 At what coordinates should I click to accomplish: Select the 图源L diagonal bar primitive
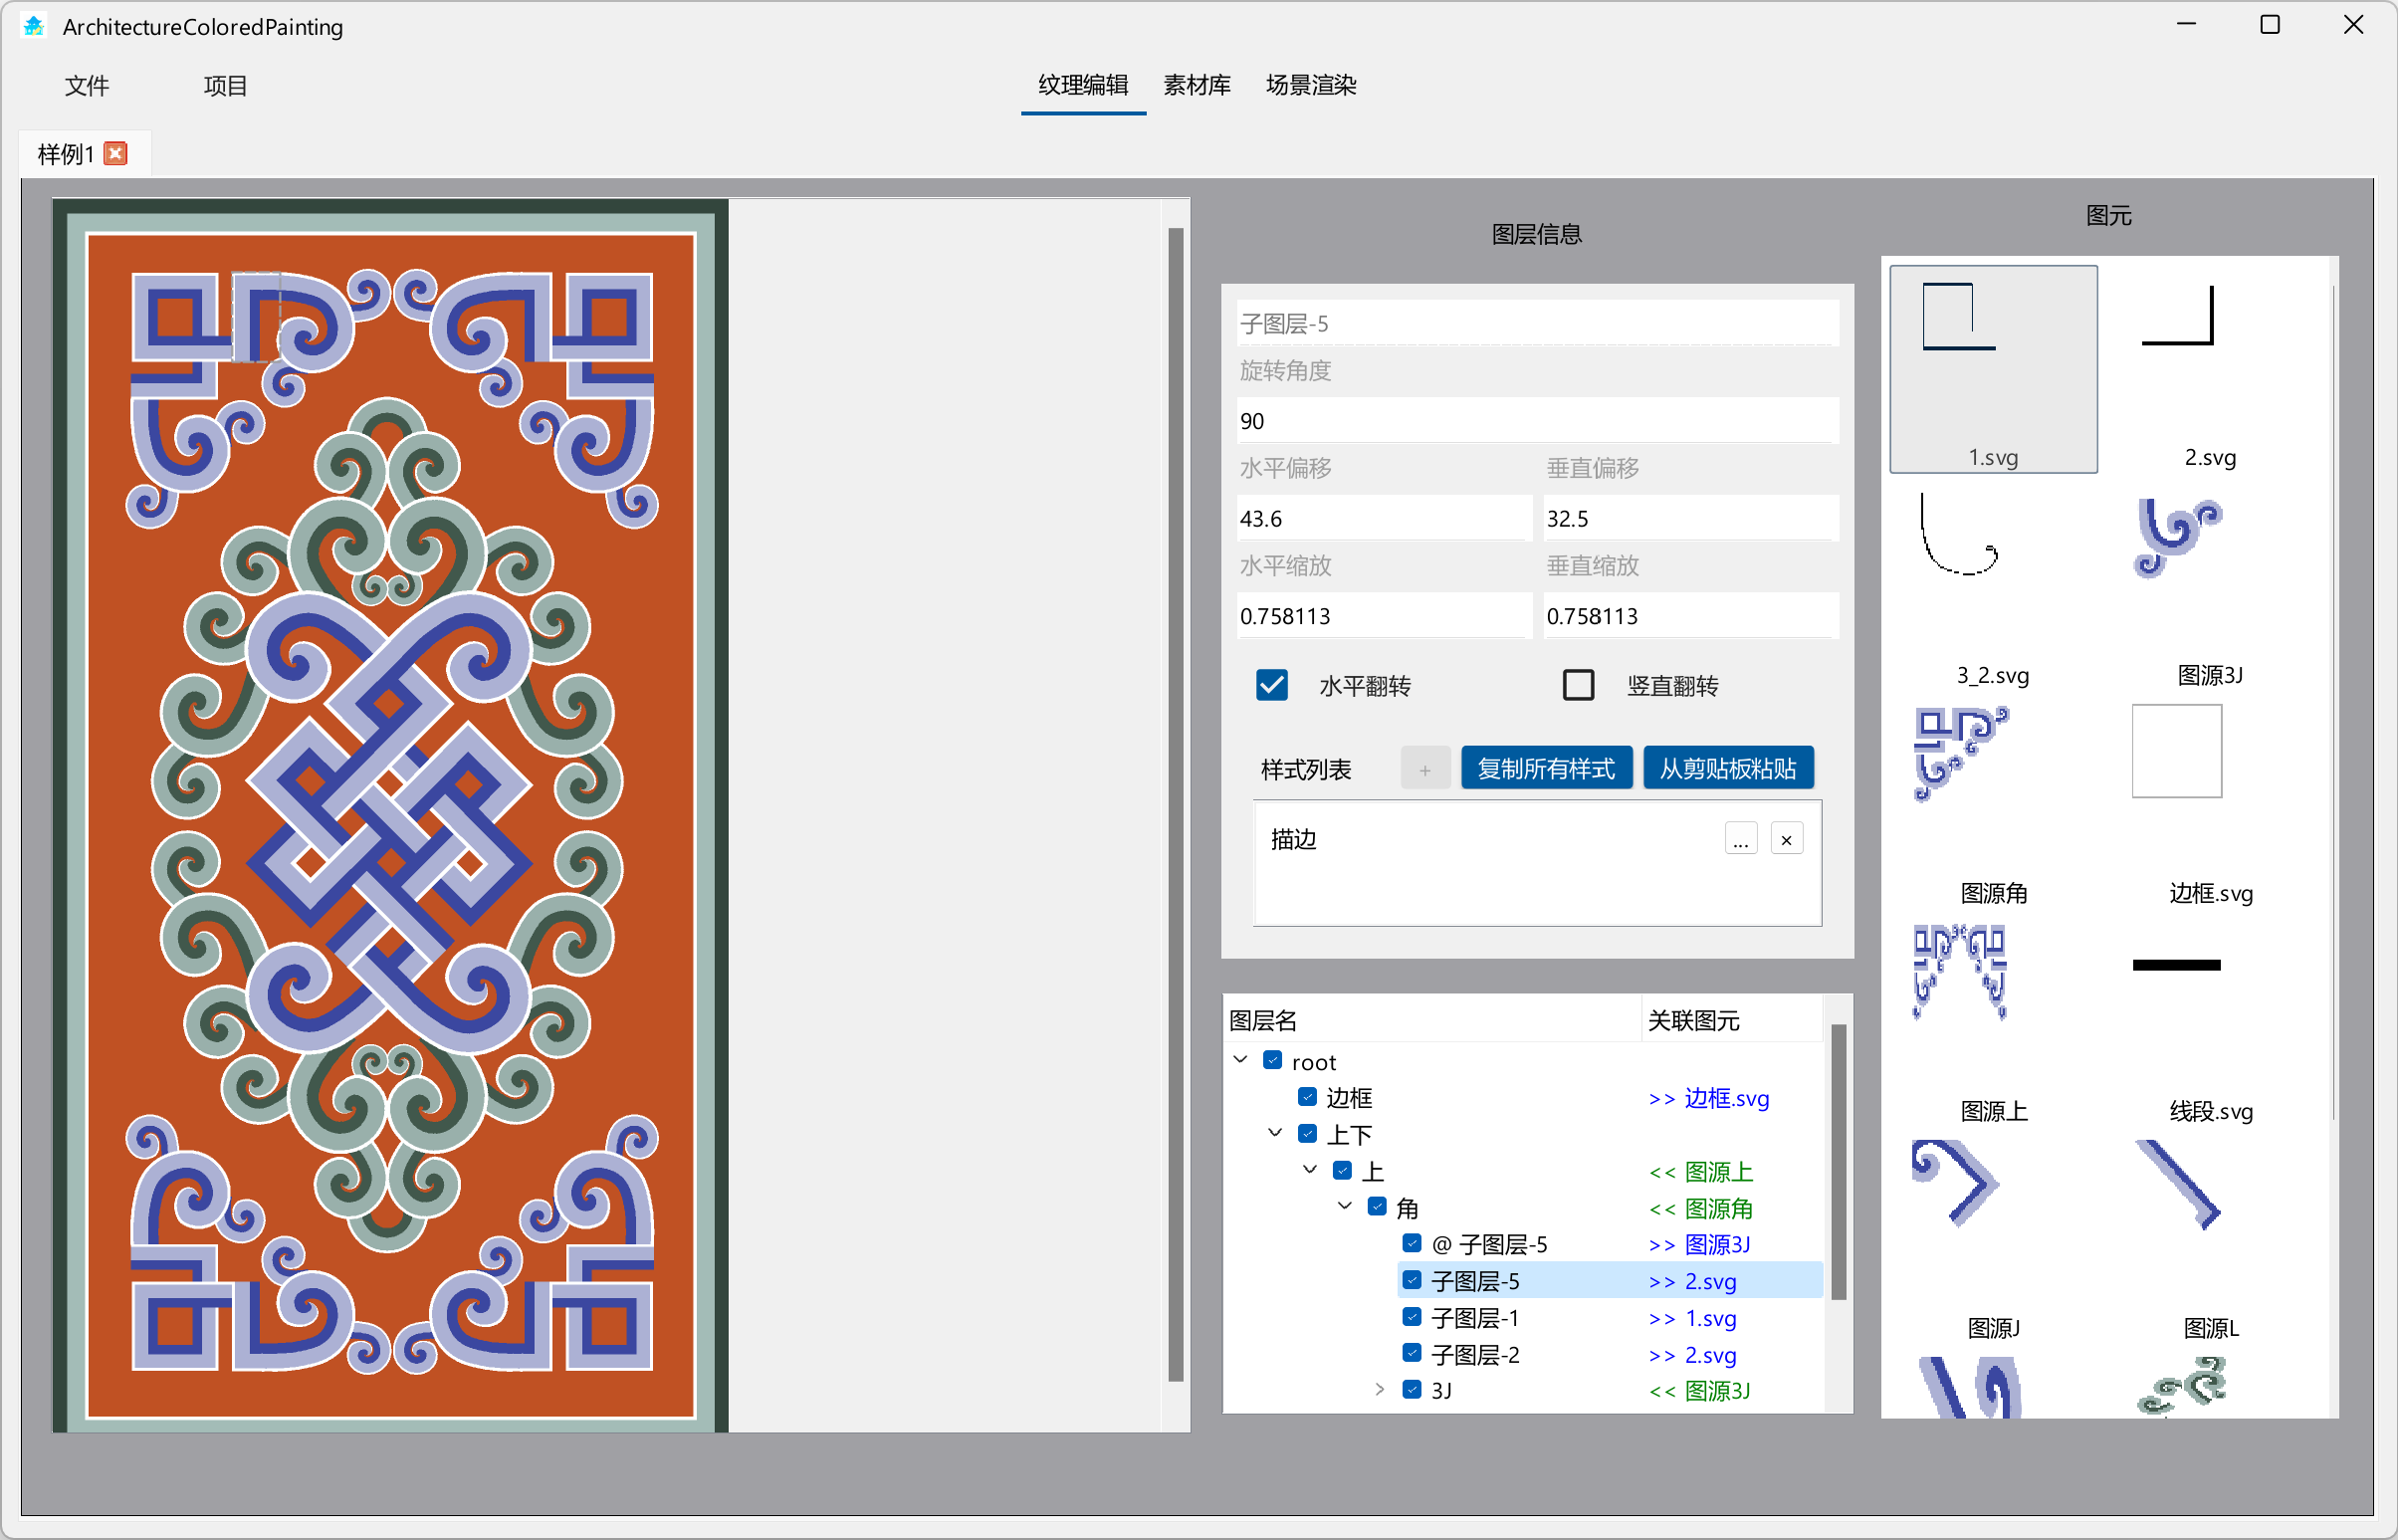(2210, 1240)
